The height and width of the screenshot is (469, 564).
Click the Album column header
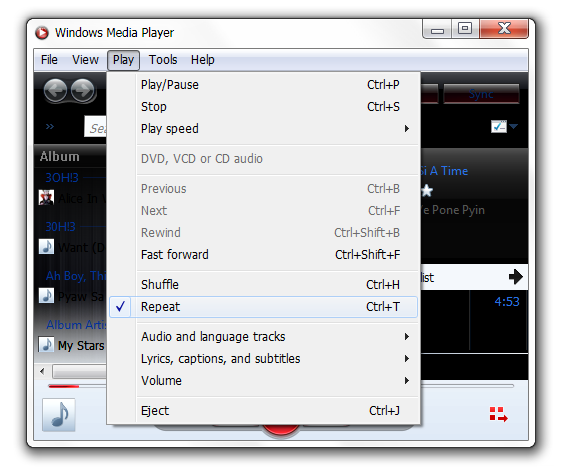(70, 156)
